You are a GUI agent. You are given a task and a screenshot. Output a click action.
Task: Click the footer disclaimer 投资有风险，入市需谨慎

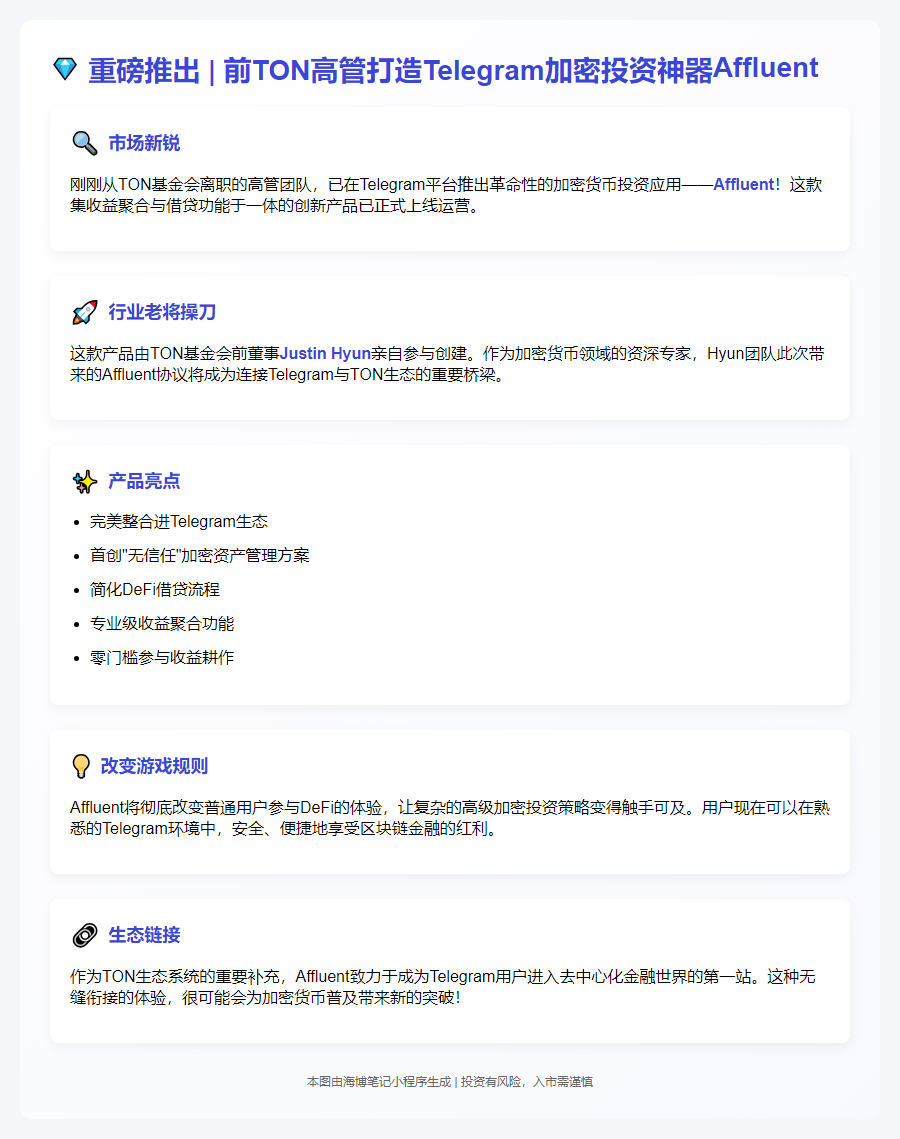tap(527, 1082)
